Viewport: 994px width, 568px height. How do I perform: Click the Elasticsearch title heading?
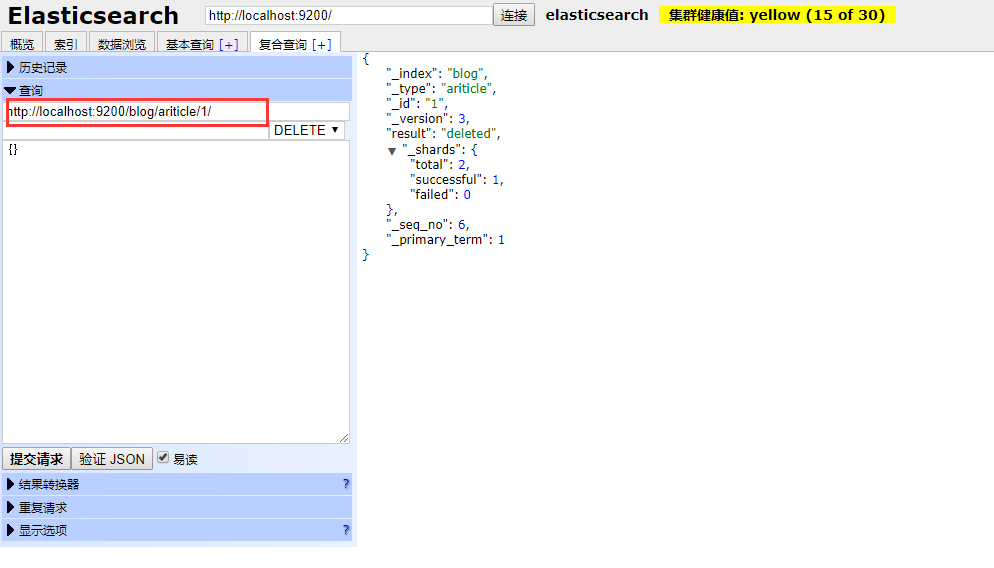coord(93,15)
